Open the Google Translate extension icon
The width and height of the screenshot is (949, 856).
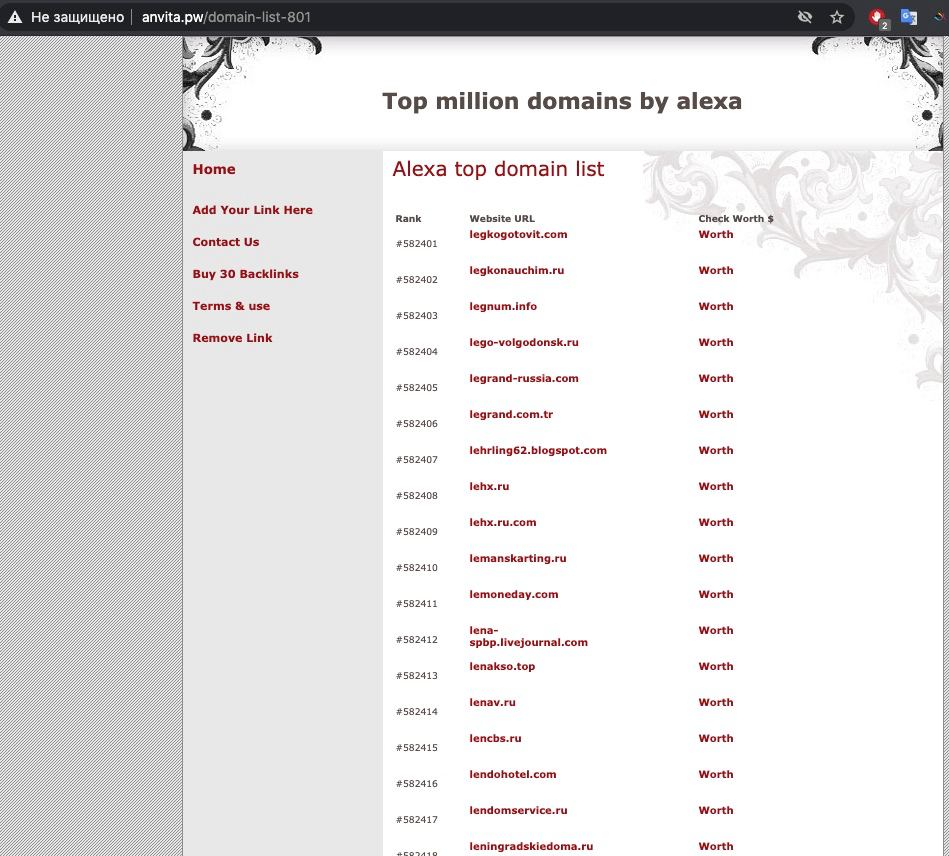pos(908,17)
